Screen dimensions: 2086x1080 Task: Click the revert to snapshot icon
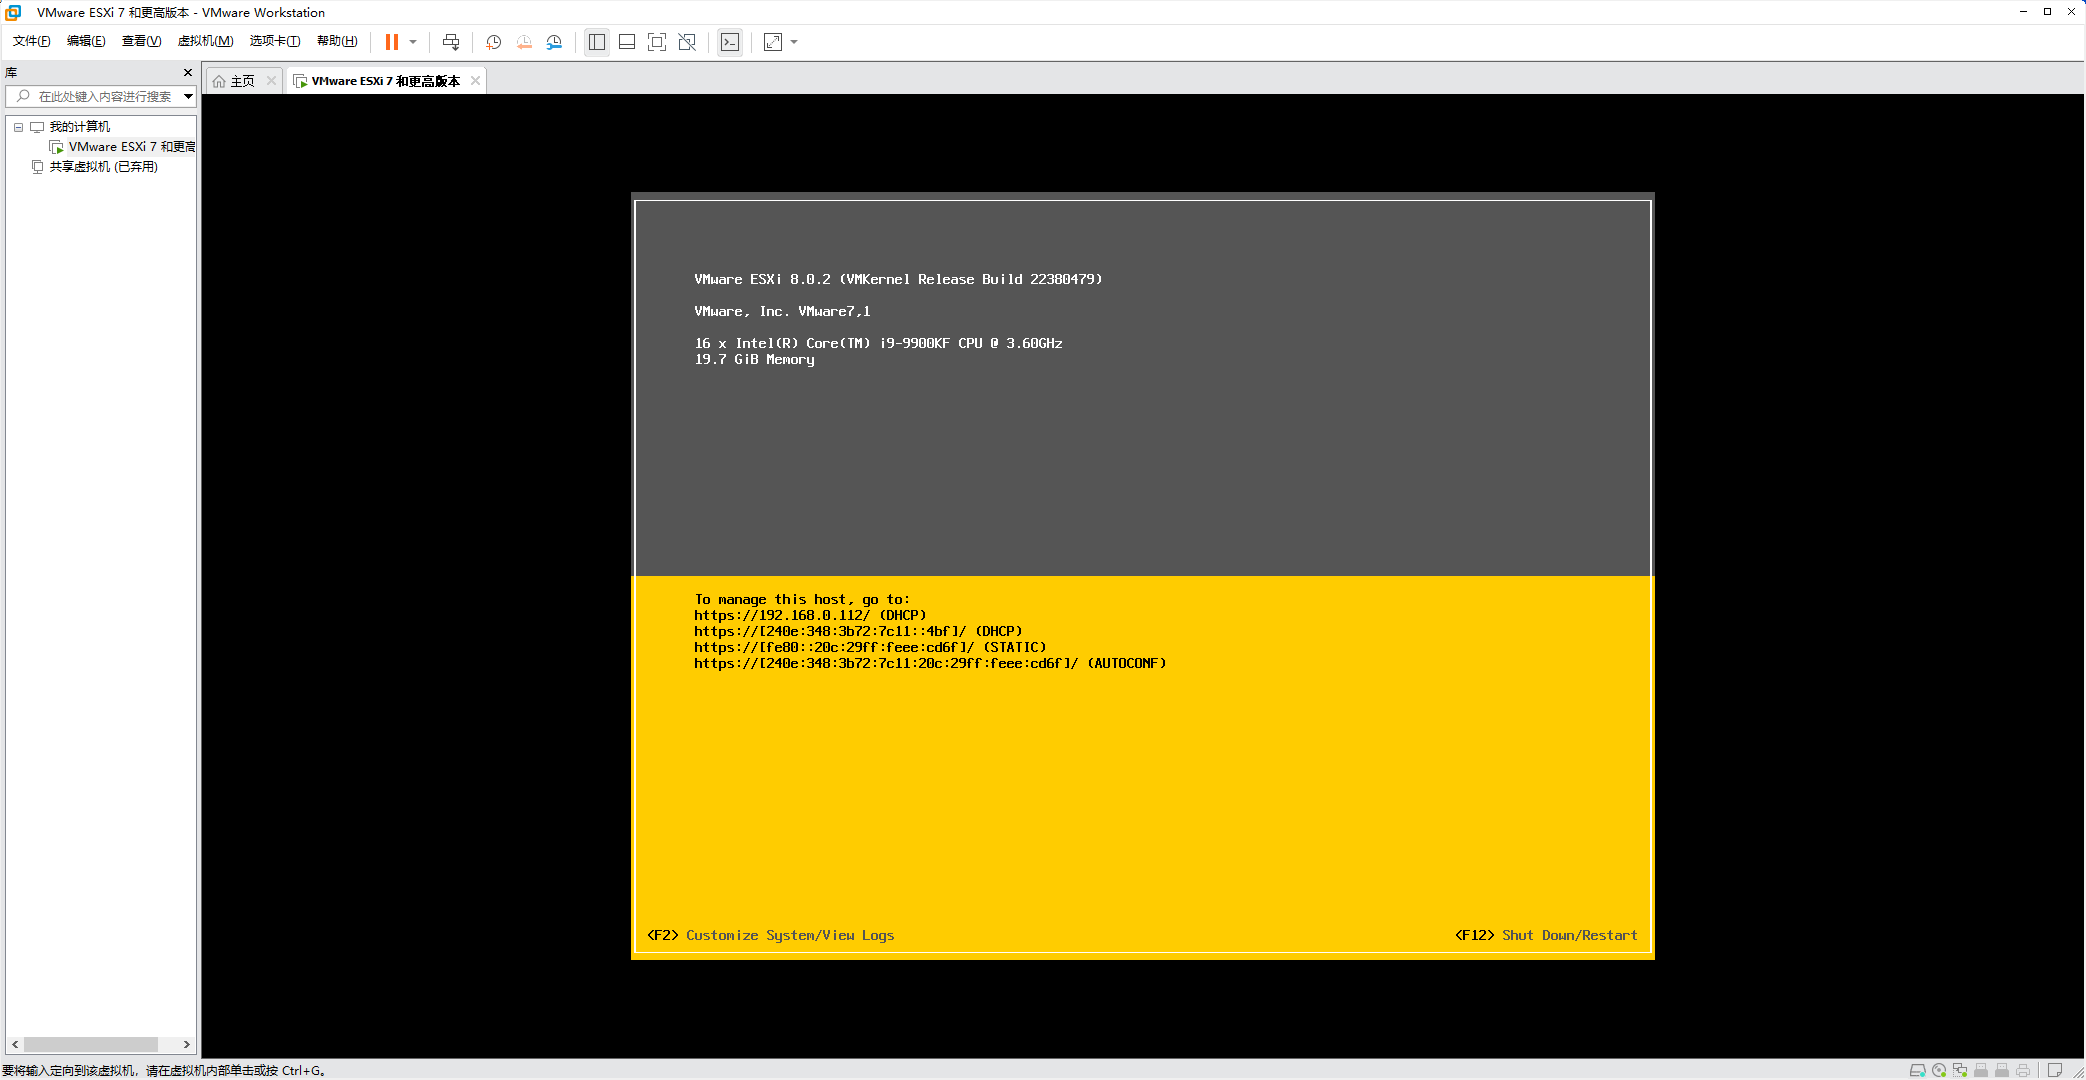tap(524, 42)
